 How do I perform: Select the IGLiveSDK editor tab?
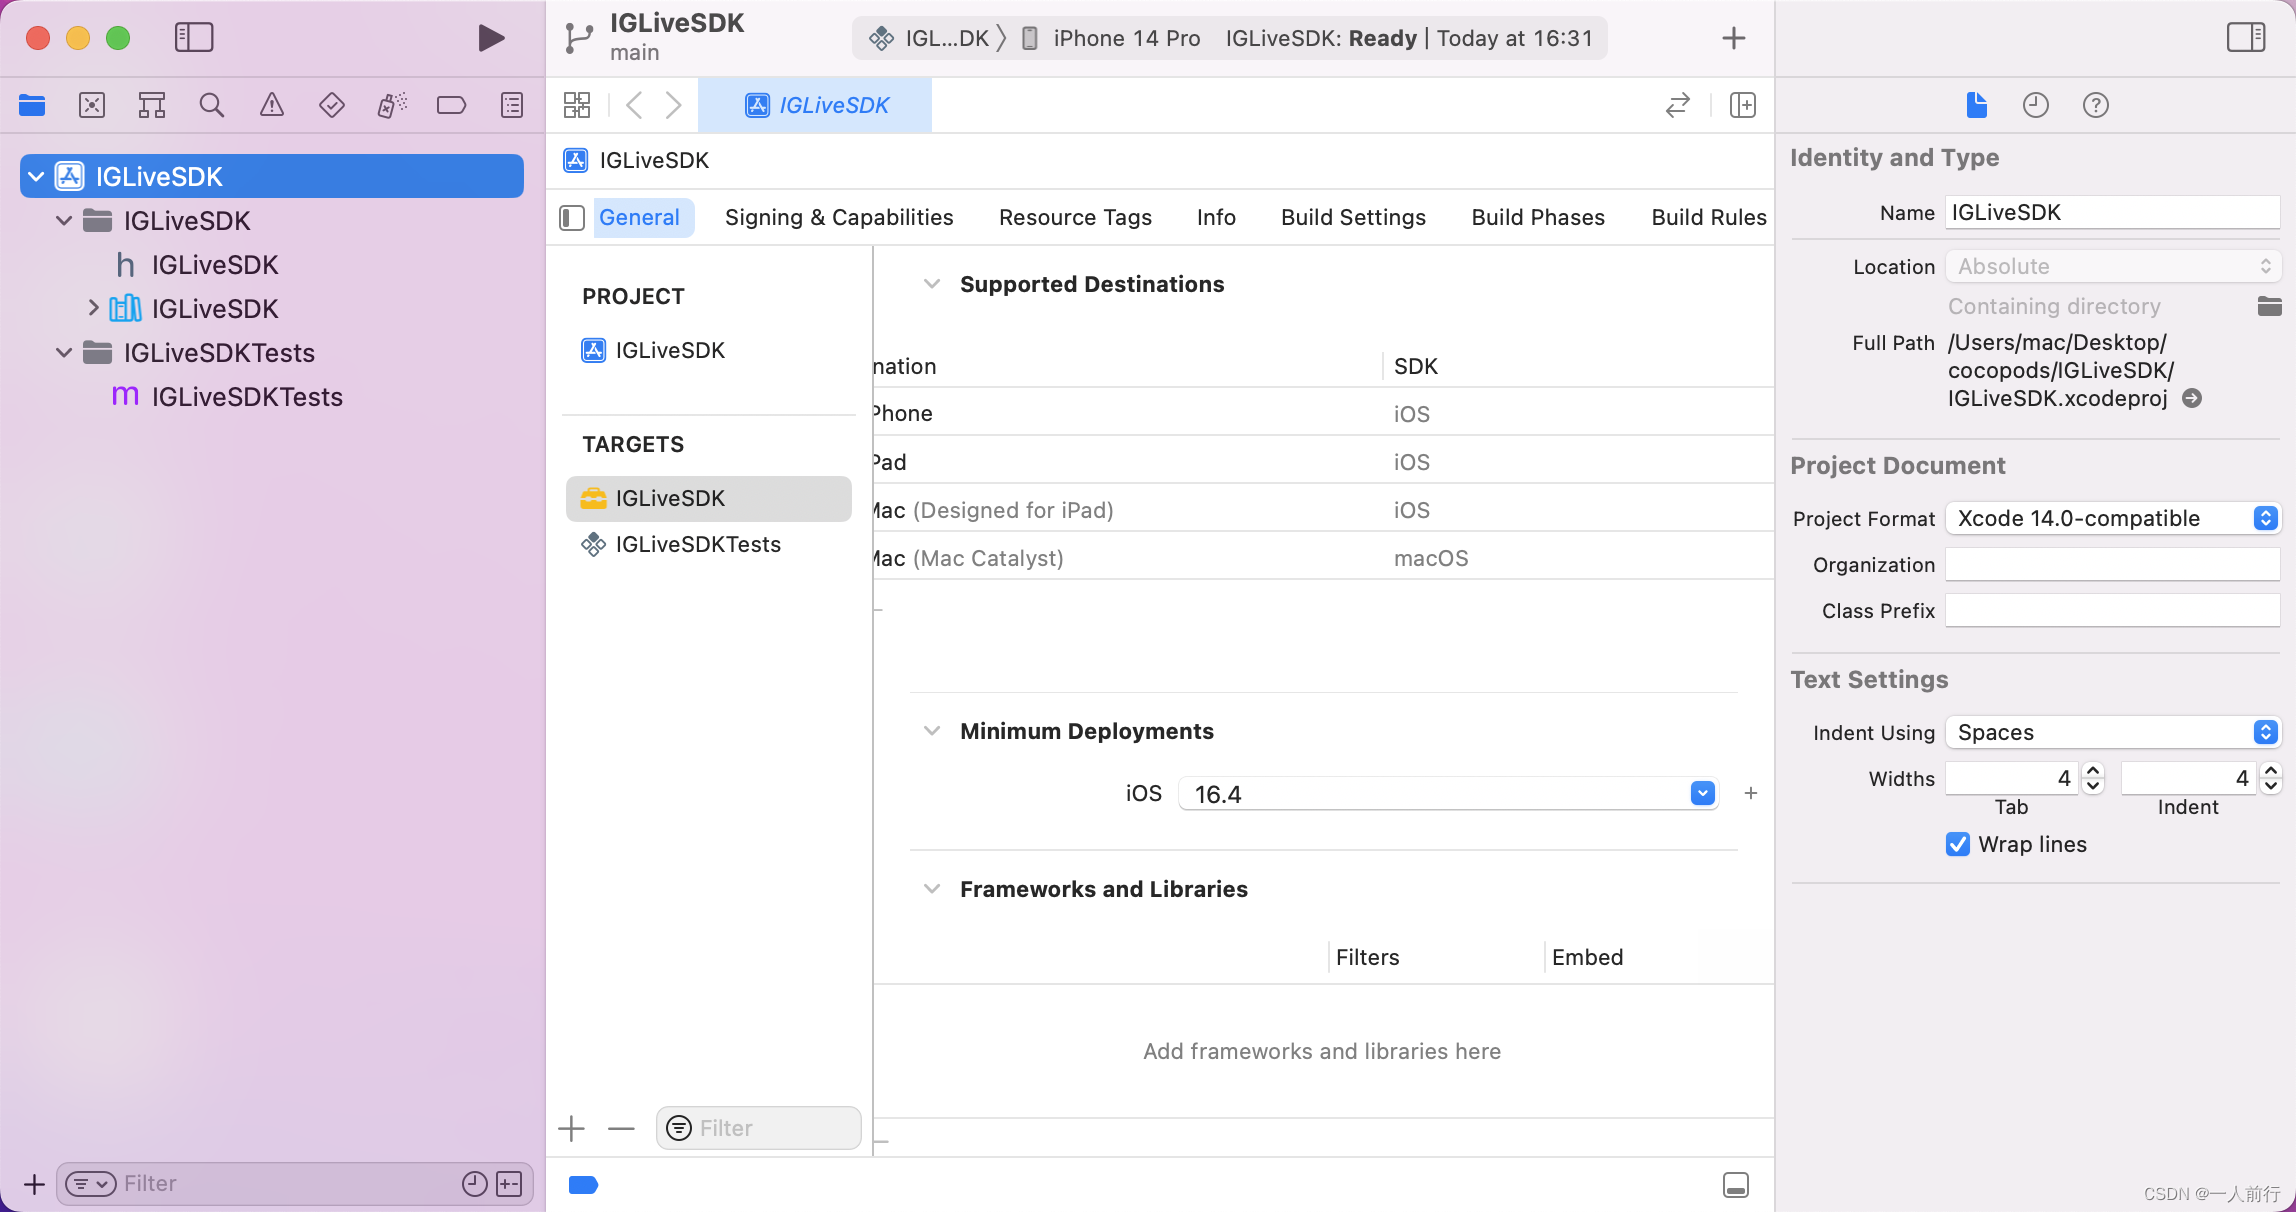click(x=815, y=105)
